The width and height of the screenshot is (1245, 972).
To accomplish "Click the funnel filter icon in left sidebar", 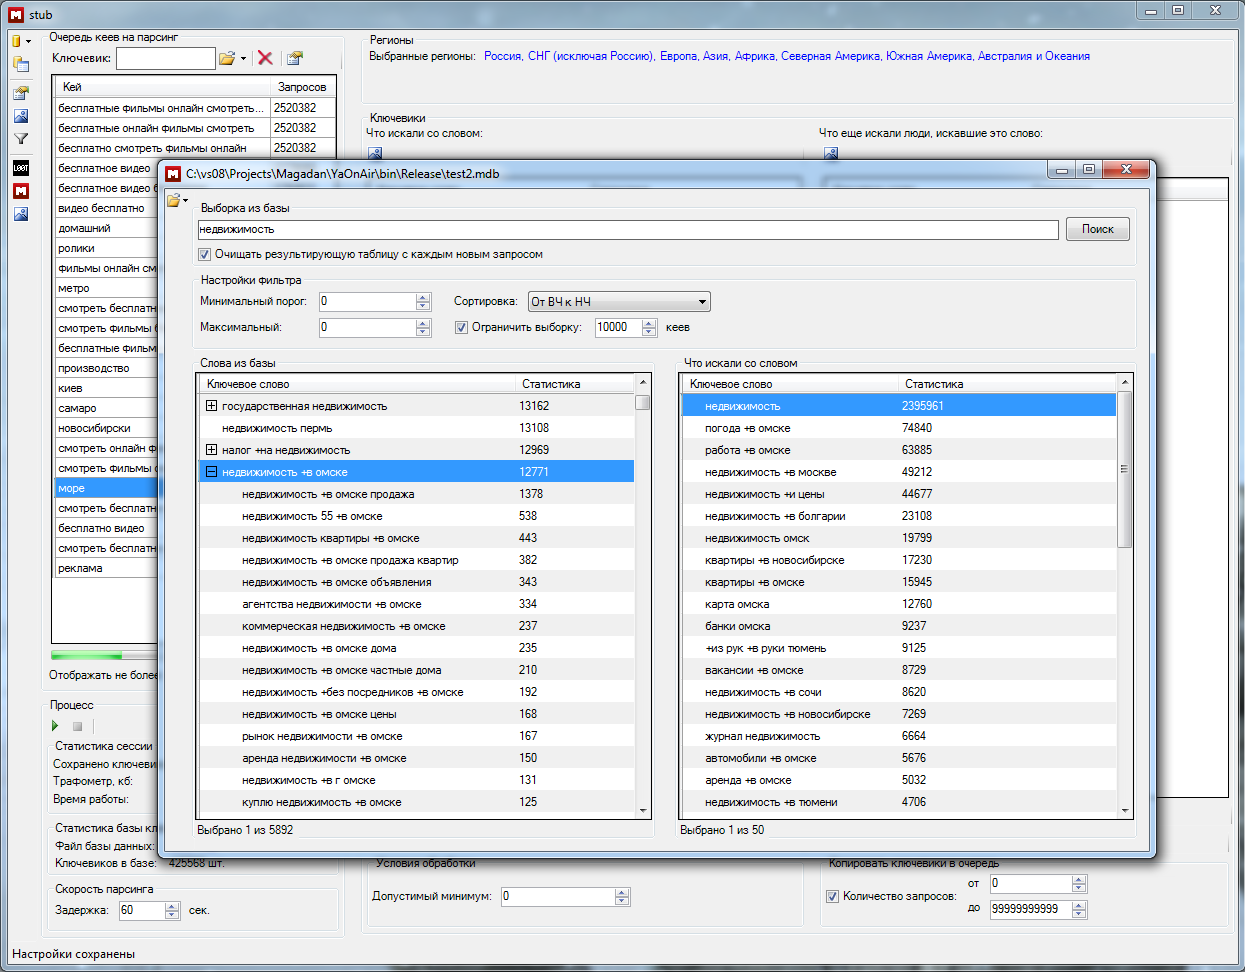I will click(x=21, y=139).
